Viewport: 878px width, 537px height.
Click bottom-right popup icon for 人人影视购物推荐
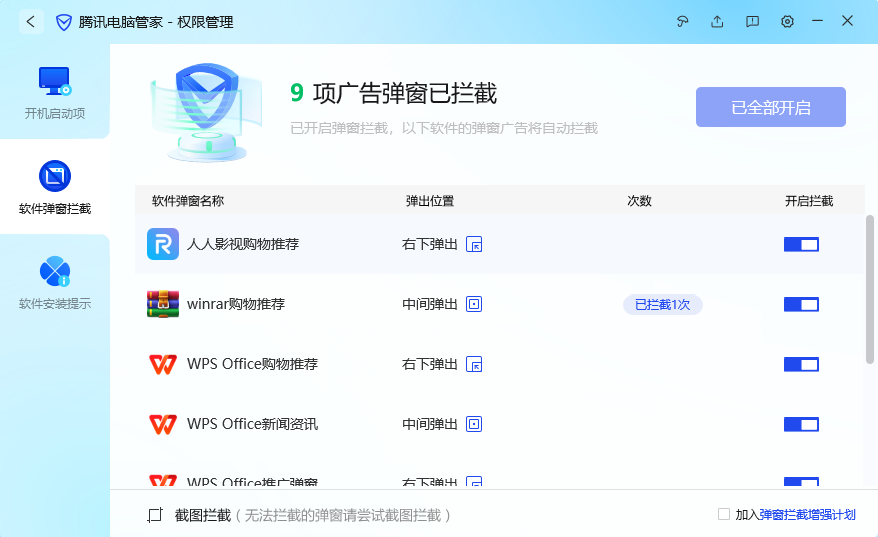coord(474,245)
